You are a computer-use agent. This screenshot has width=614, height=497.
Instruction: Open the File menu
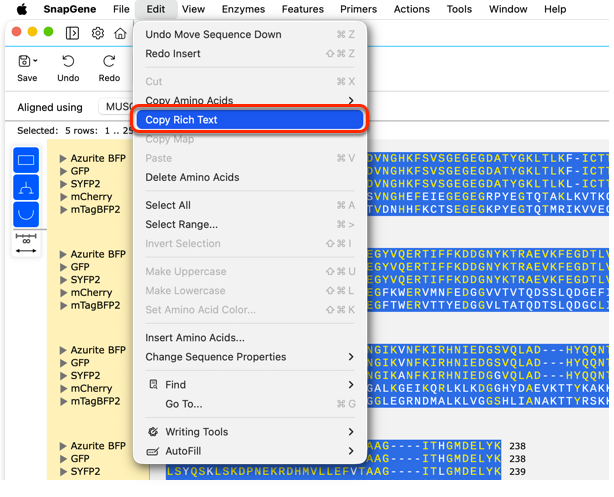tap(121, 9)
